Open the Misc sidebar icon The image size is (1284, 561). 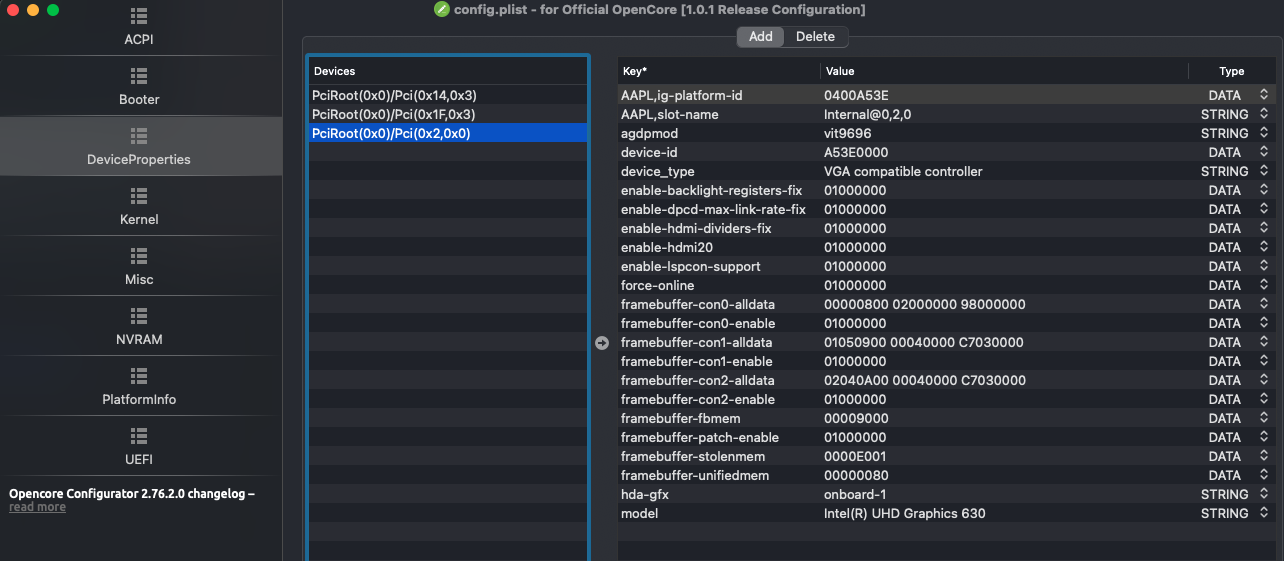pos(139,256)
